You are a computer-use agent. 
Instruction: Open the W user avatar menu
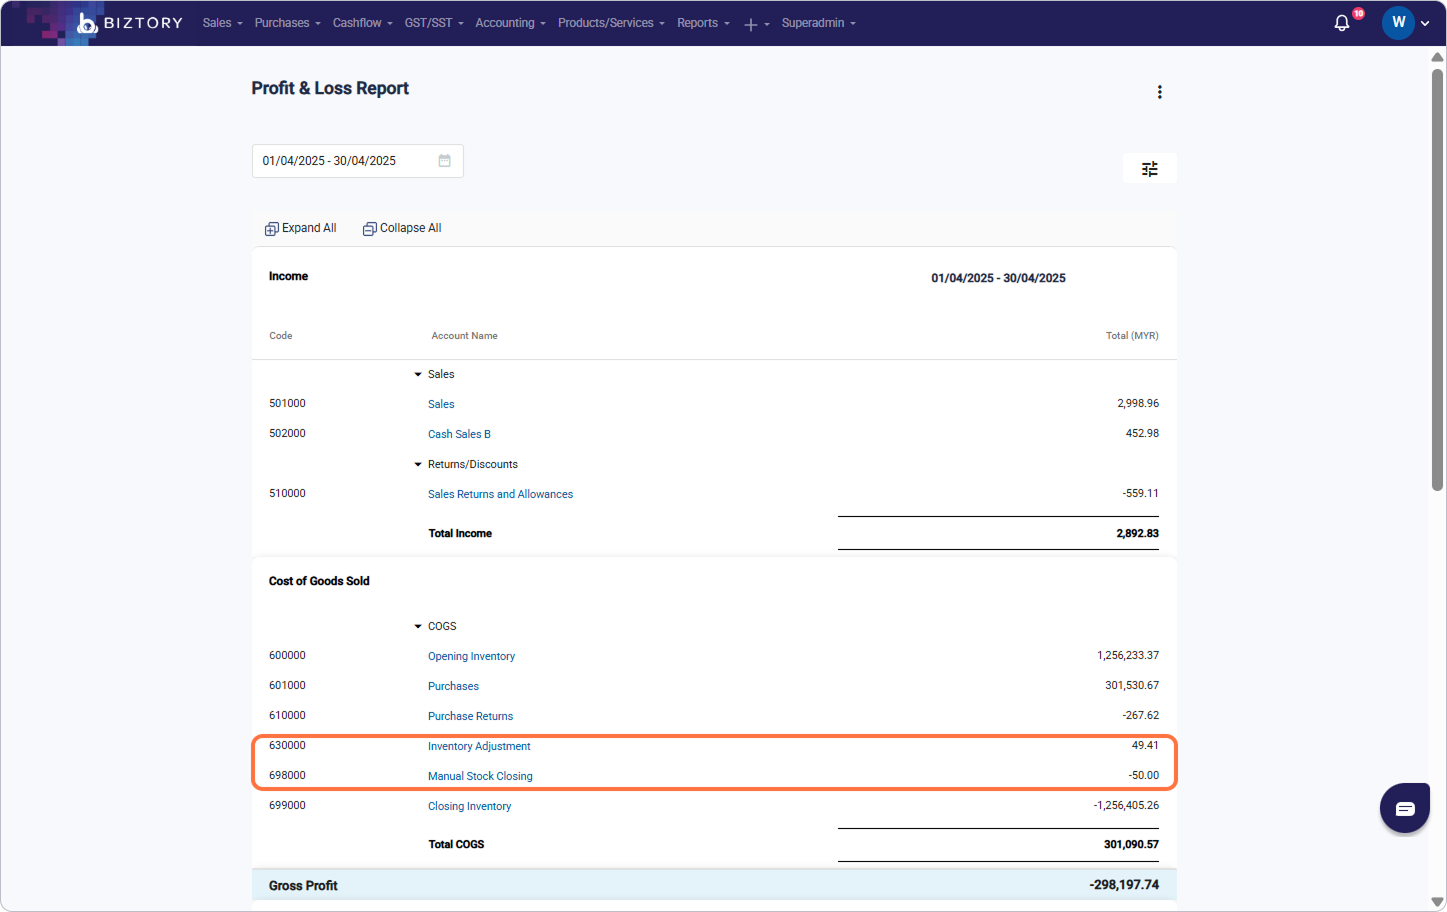click(x=1398, y=23)
